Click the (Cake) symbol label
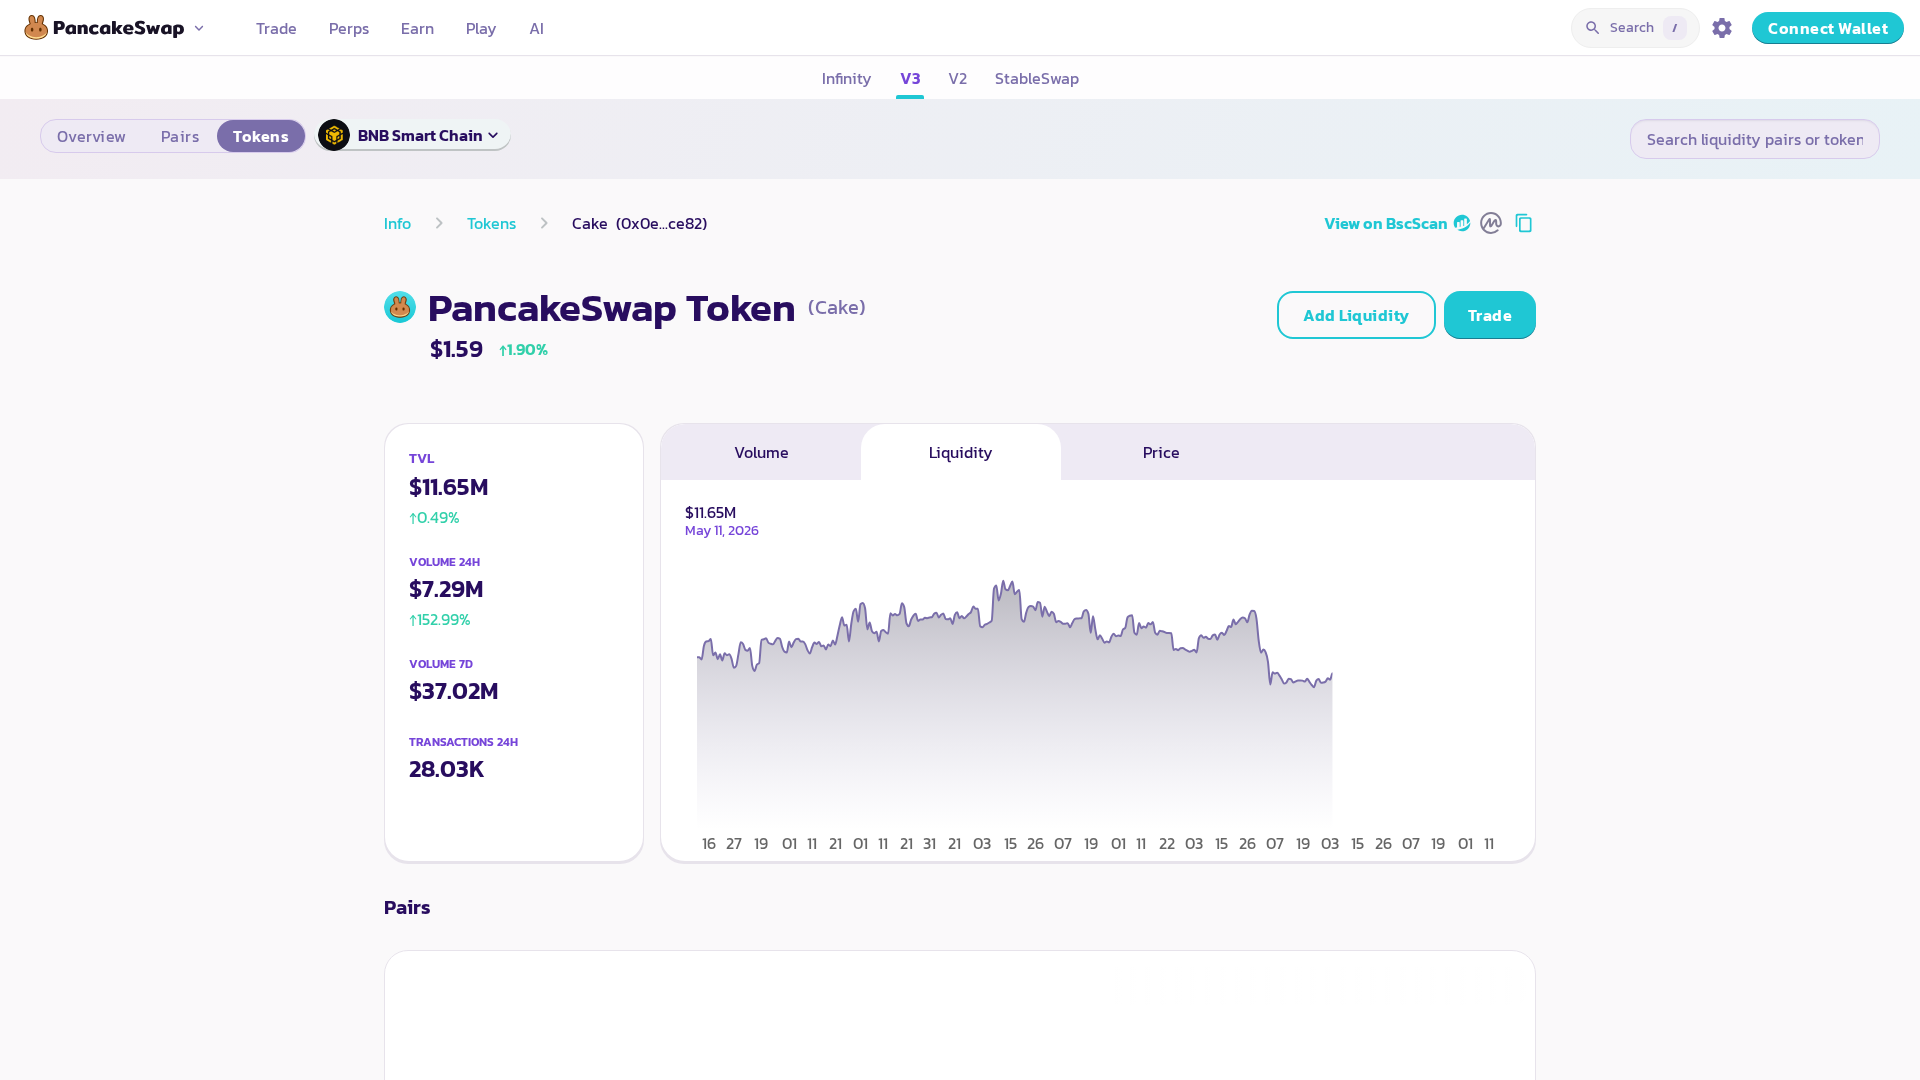1920x1080 pixels. click(x=837, y=307)
